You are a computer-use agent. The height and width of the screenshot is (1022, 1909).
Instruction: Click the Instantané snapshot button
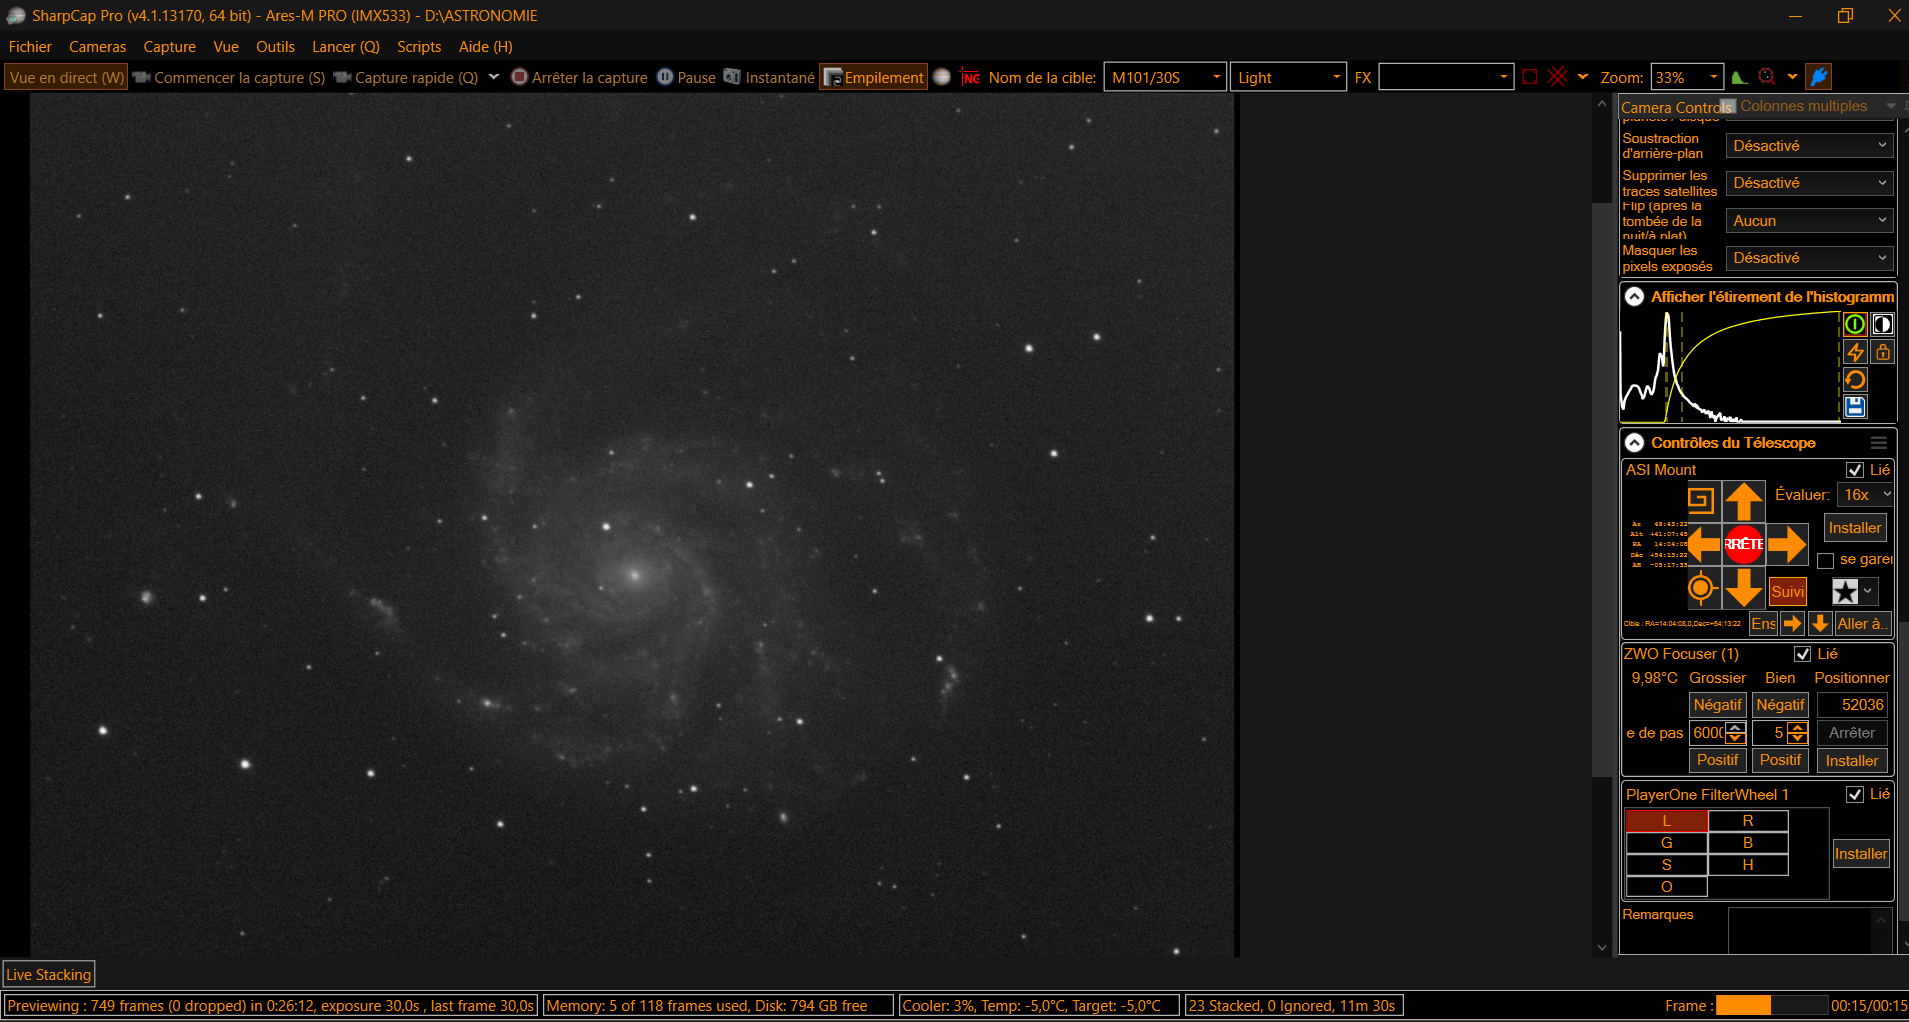pyautogui.click(x=769, y=77)
